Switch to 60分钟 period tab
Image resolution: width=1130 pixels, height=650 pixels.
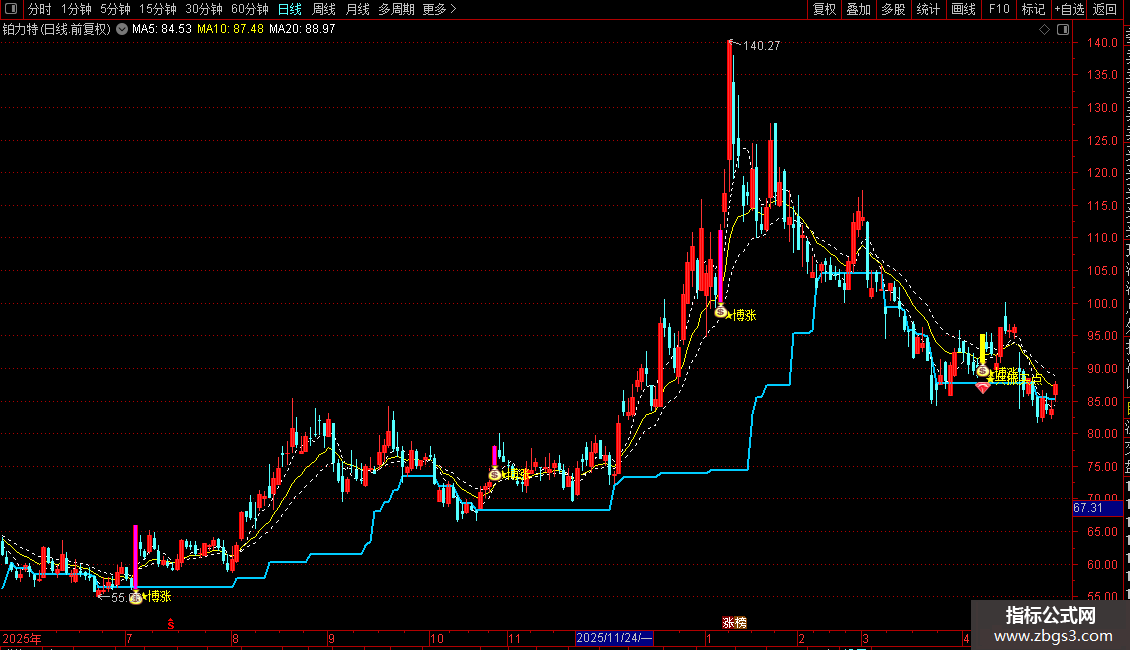pos(249,9)
